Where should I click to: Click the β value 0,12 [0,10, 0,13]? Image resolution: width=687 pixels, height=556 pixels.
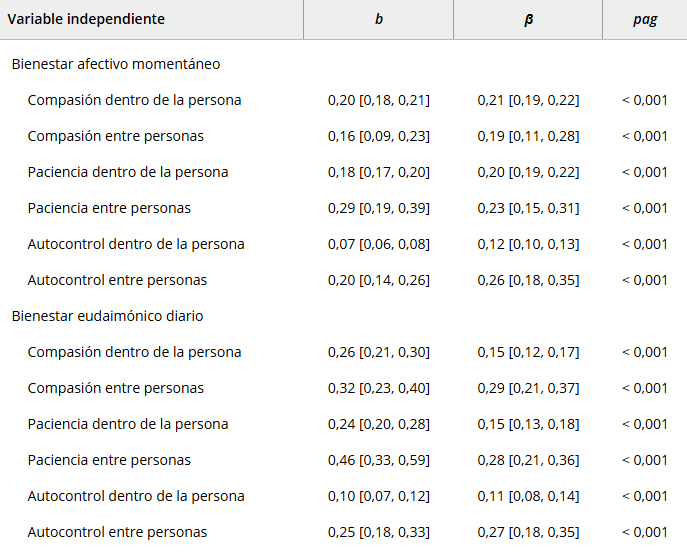point(528,244)
